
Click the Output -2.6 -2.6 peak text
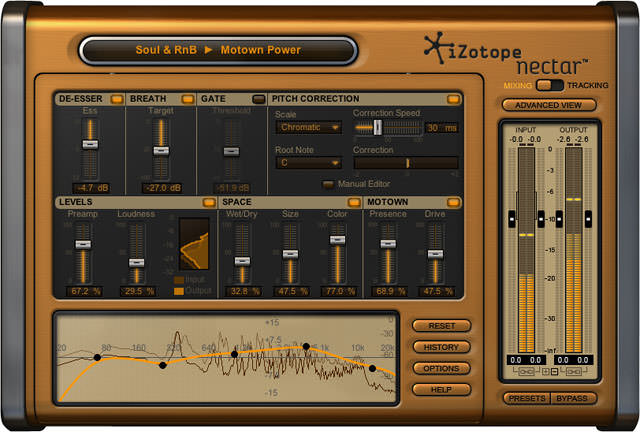[x=573, y=139]
